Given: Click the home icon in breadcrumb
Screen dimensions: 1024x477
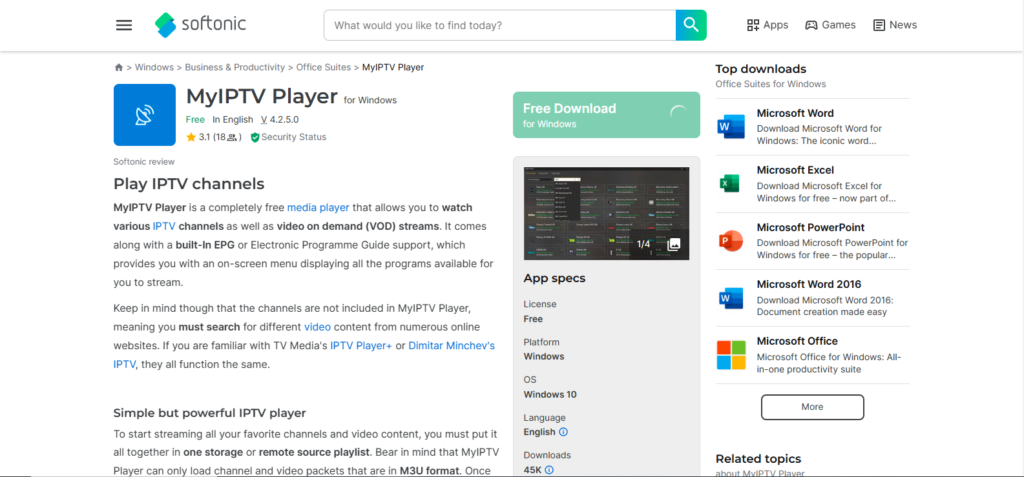Looking at the screenshot, I should pos(119,67).
